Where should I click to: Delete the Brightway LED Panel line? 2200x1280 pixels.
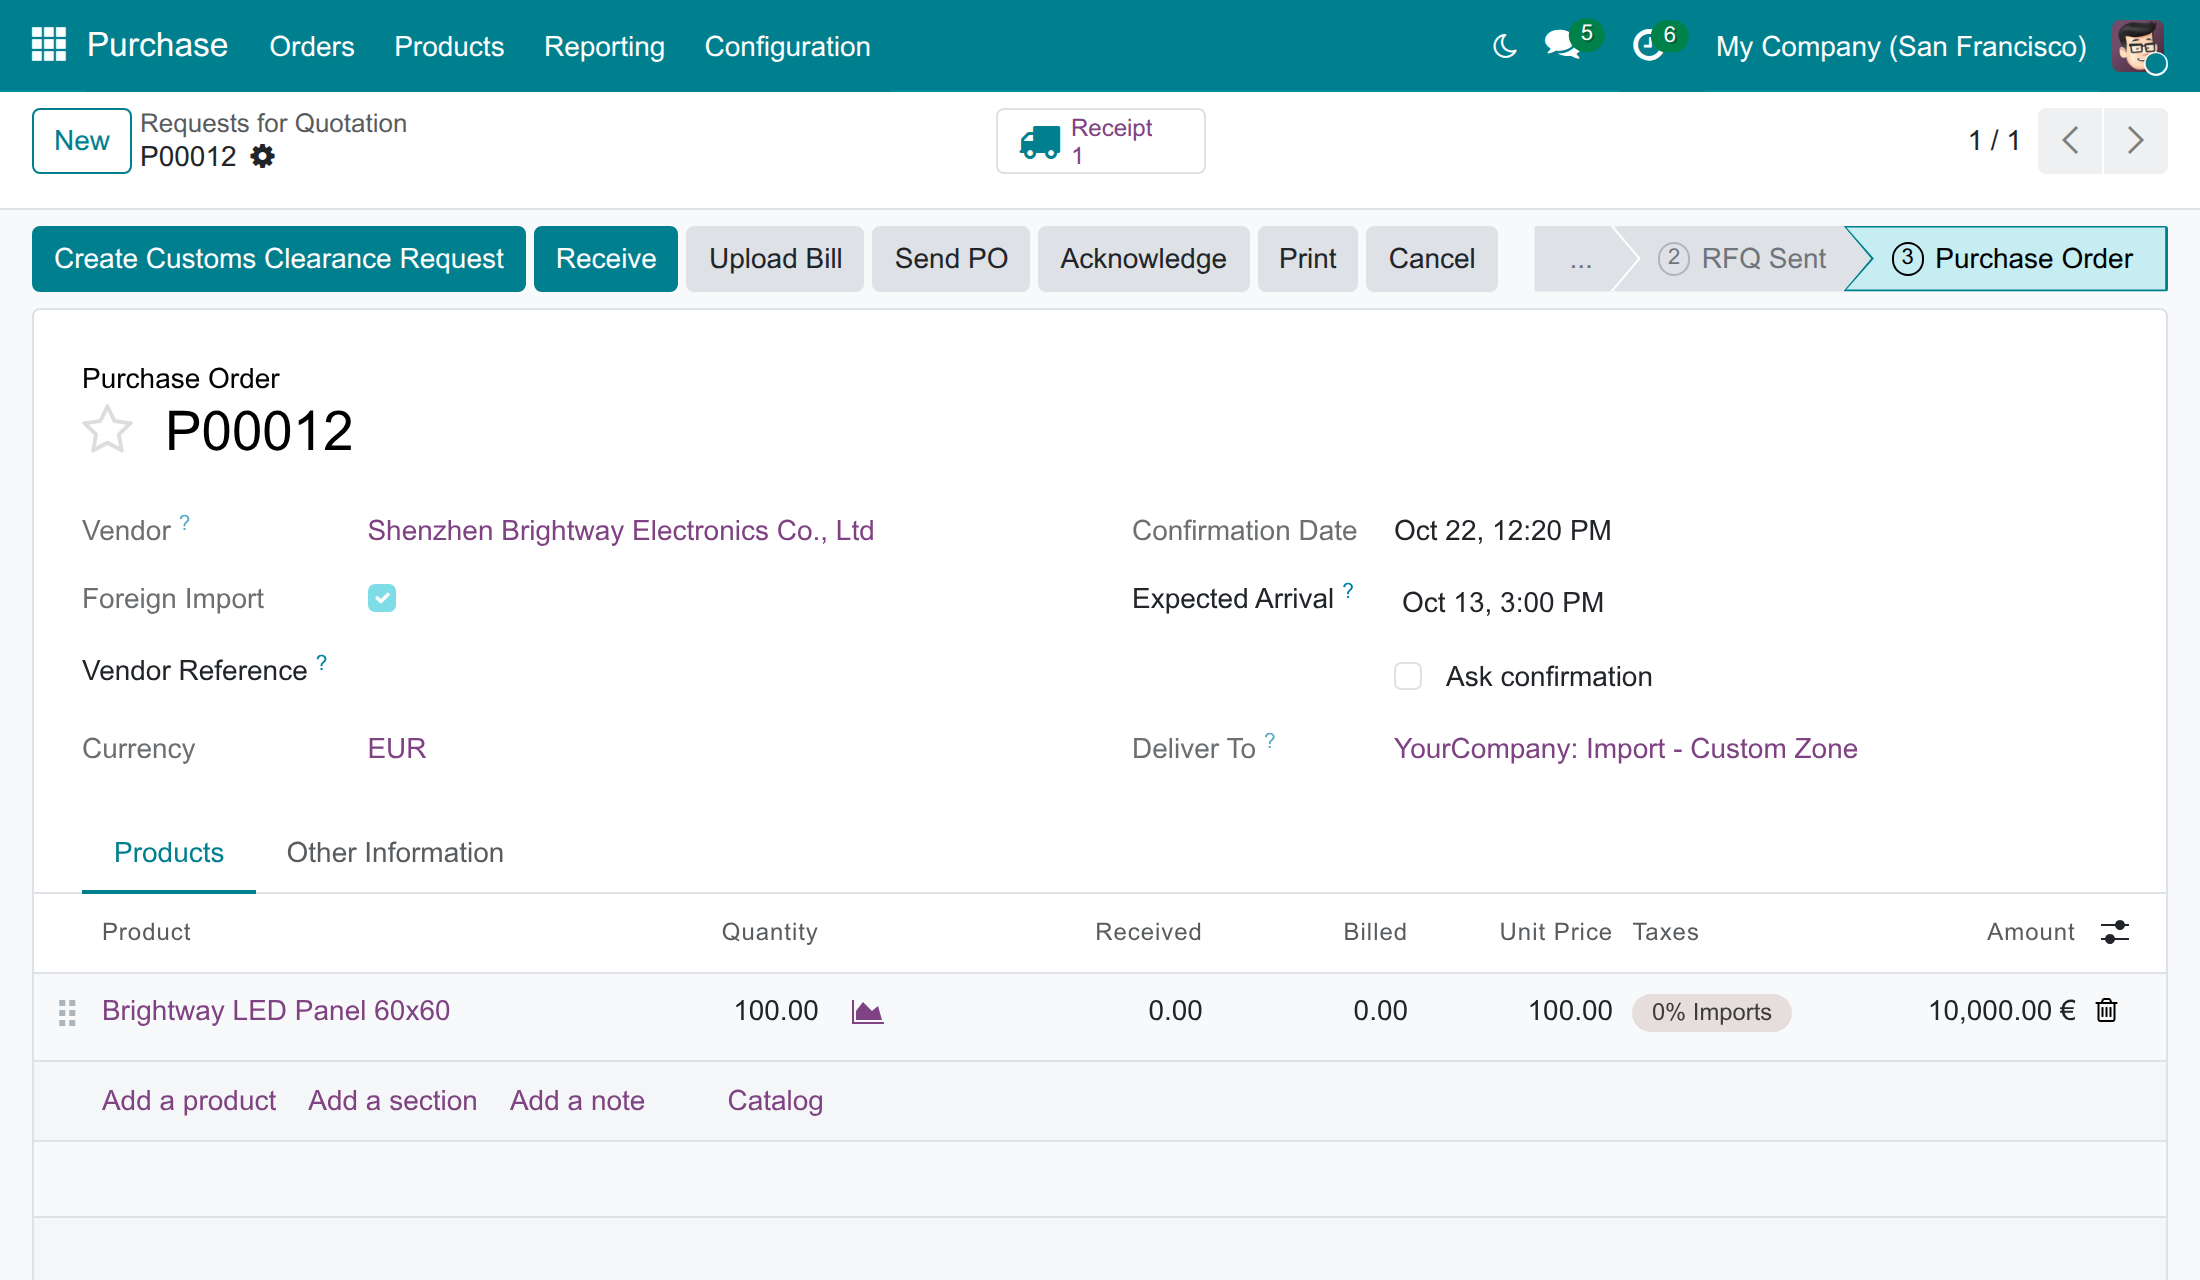coord(2106,1011)
